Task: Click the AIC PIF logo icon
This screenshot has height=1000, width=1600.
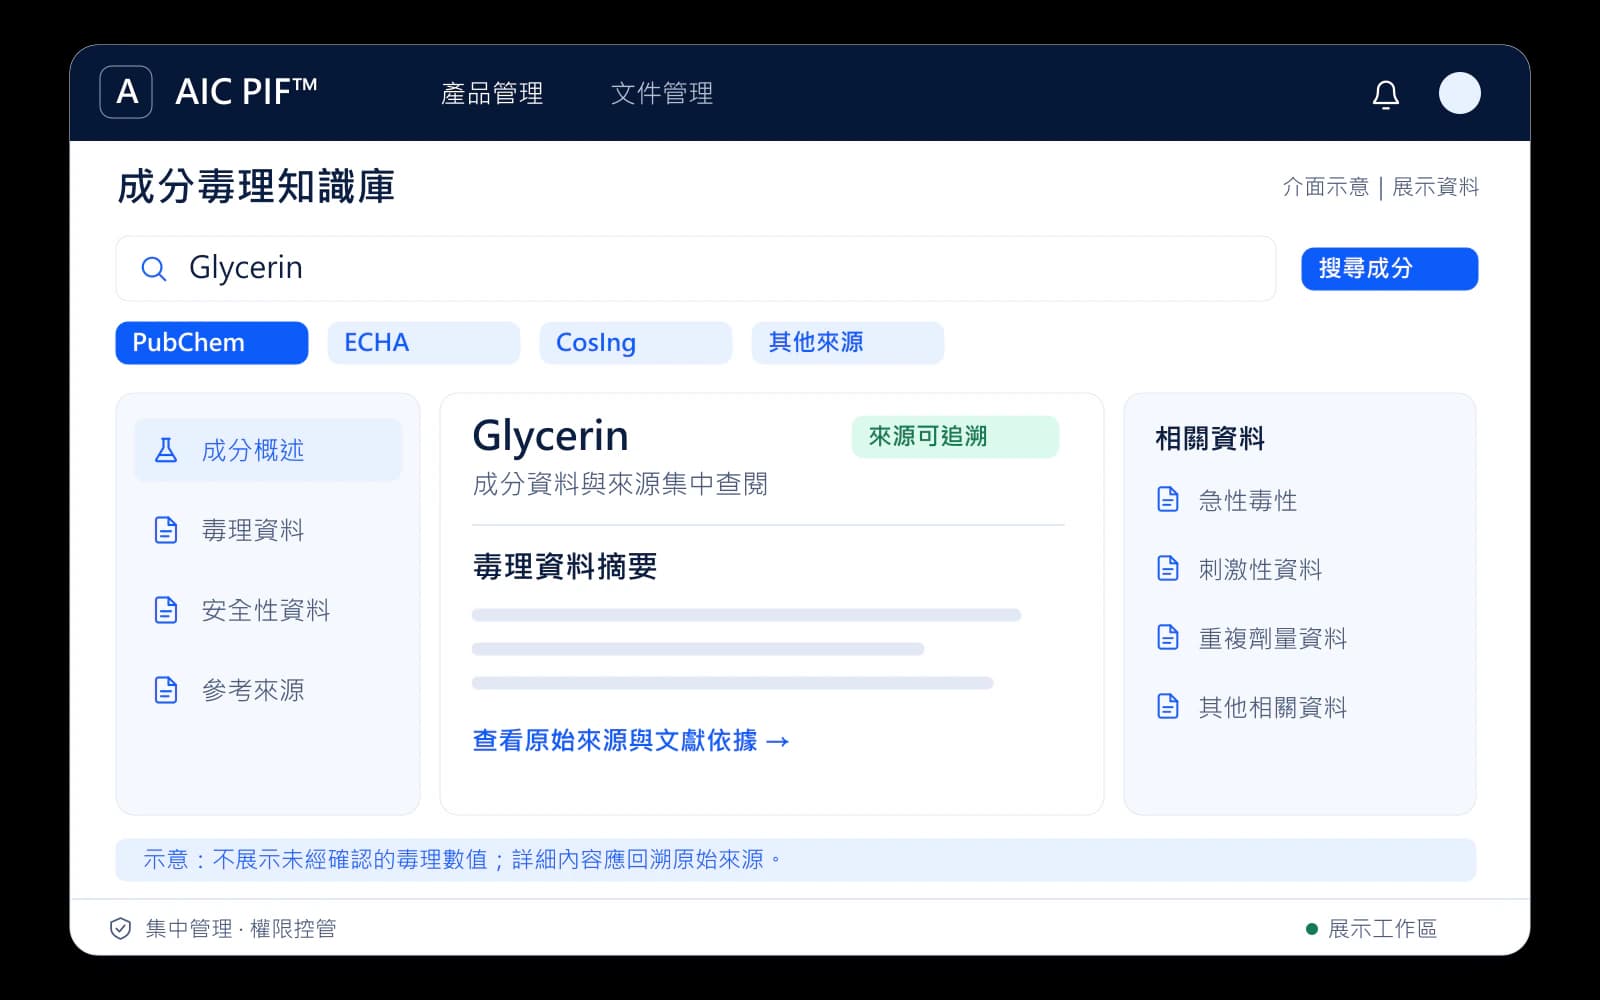Action: click(126, 92)
